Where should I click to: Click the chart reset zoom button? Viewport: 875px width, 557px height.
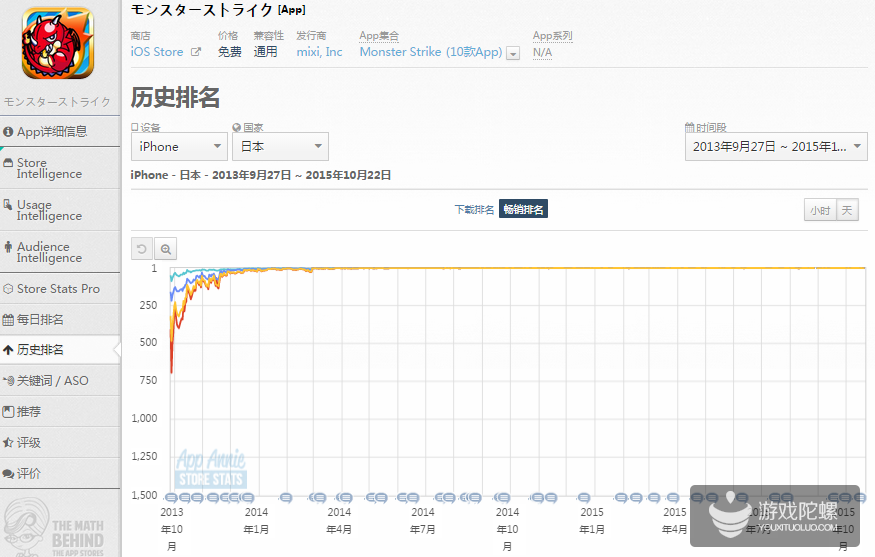point(142,249)
